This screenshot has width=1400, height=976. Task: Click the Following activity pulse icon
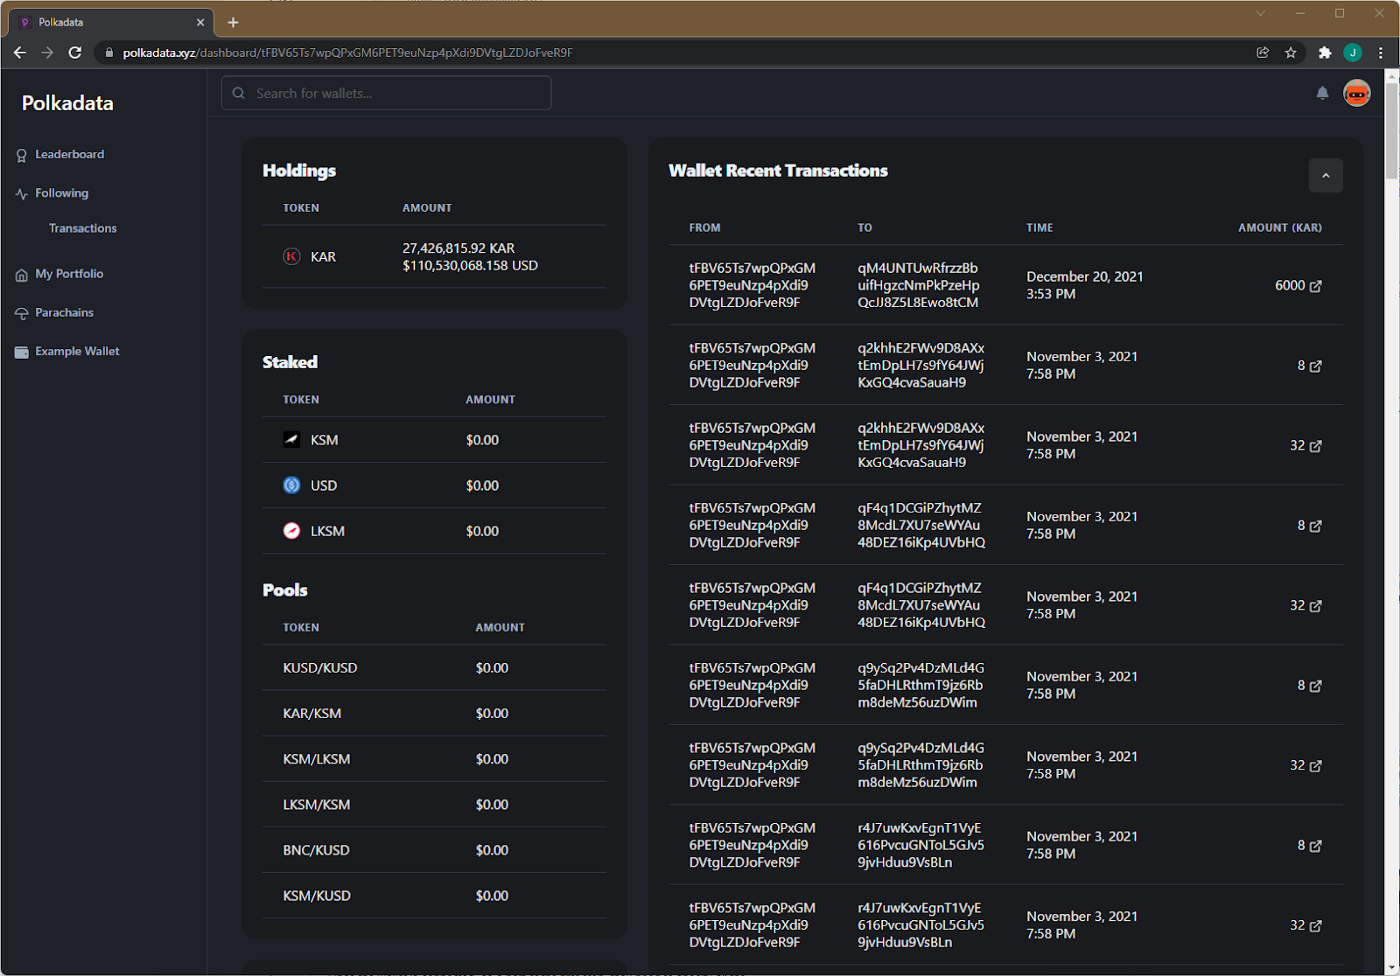(21, 194)
